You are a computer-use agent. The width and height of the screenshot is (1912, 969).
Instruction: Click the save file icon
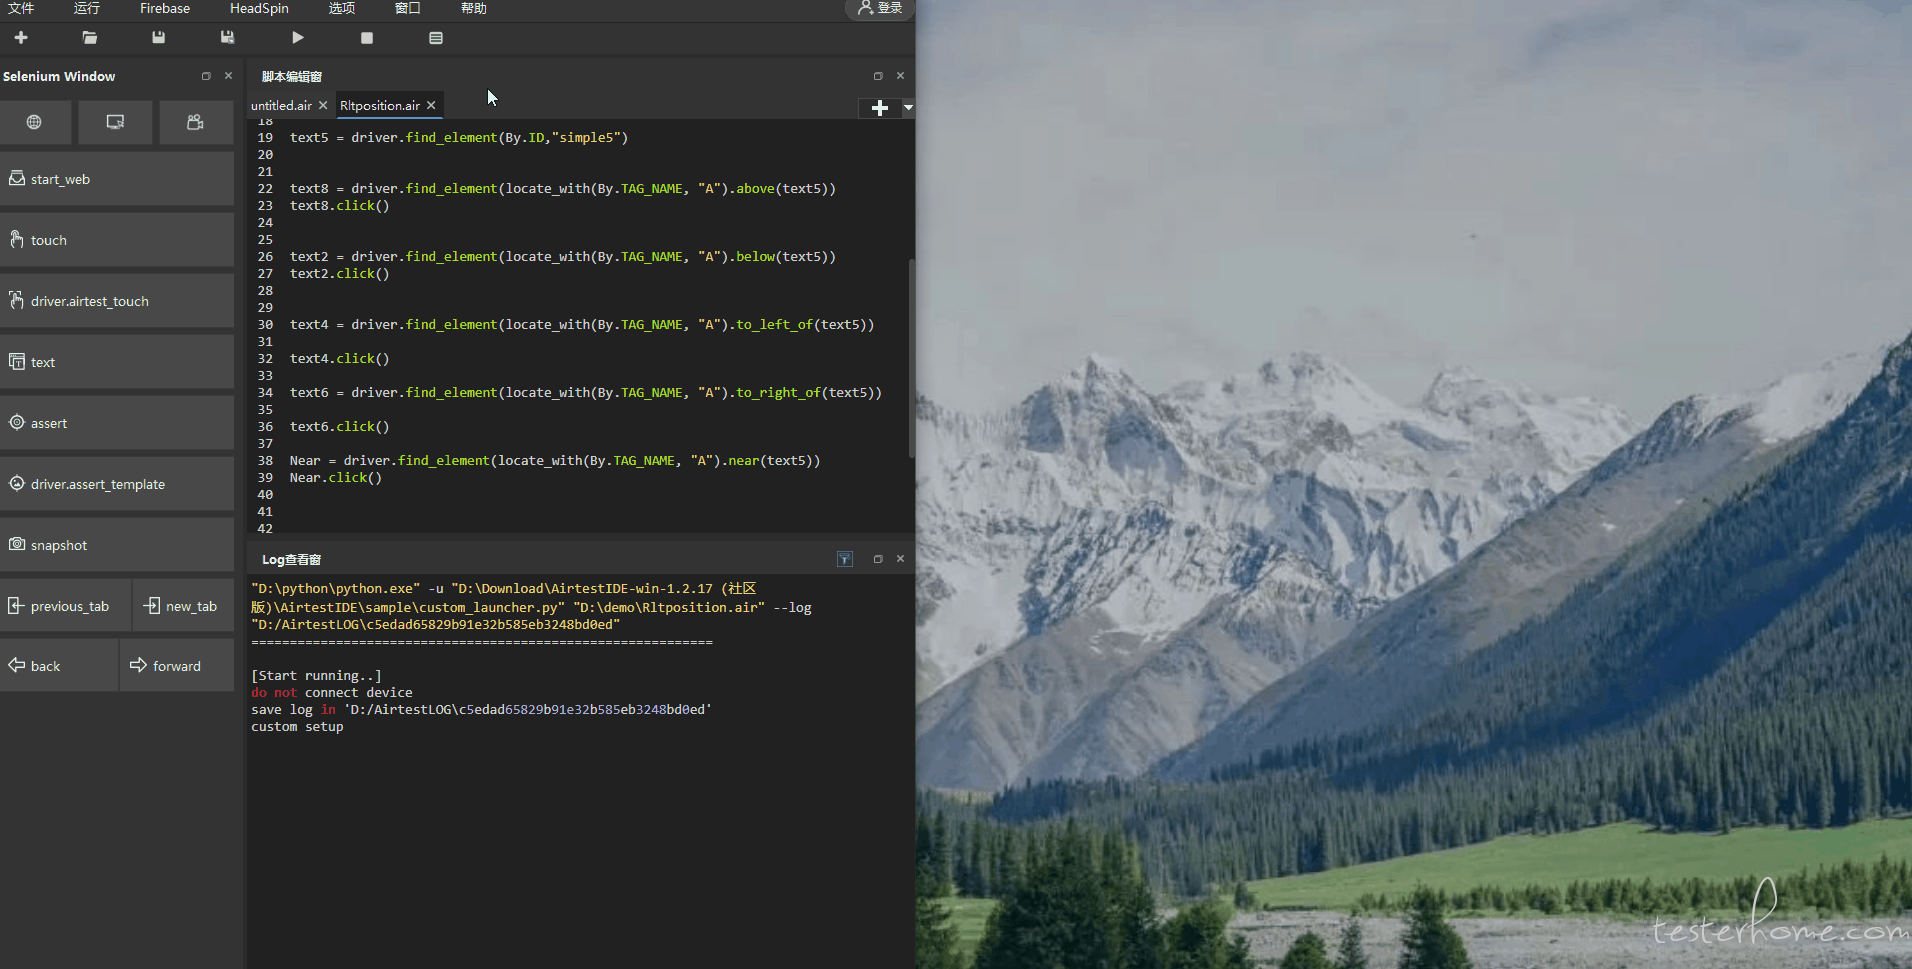tap(158, 38)
